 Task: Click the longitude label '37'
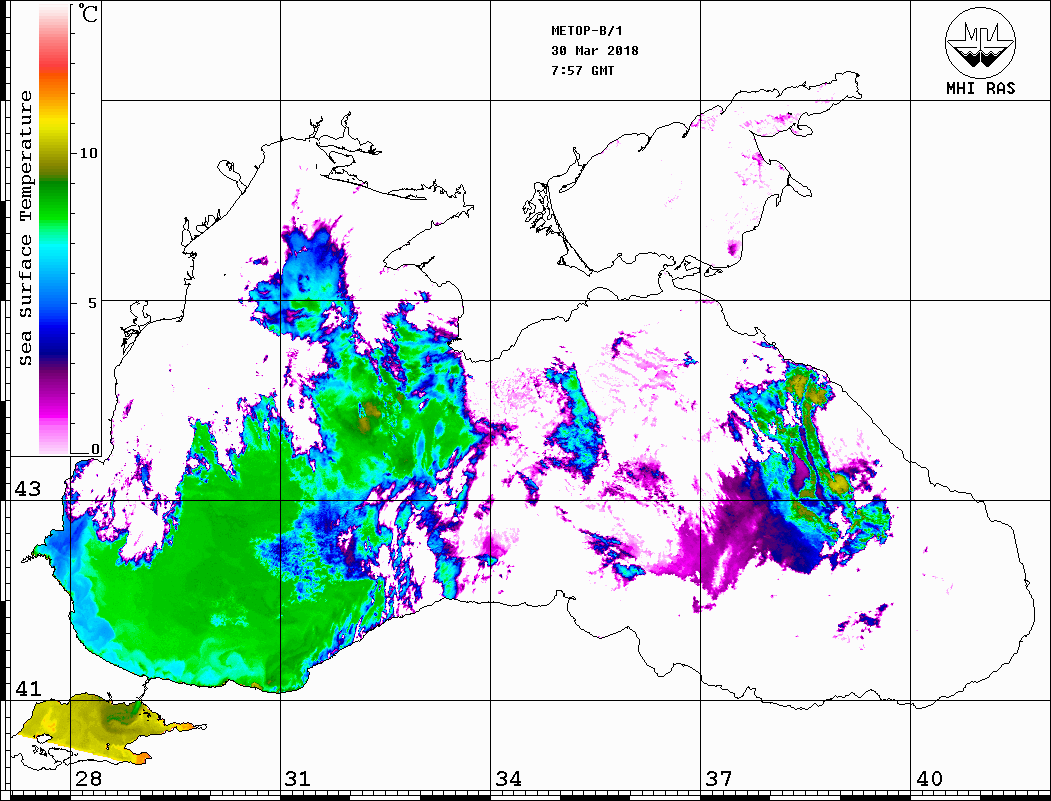pyautogui.click(x=719, y=779)
